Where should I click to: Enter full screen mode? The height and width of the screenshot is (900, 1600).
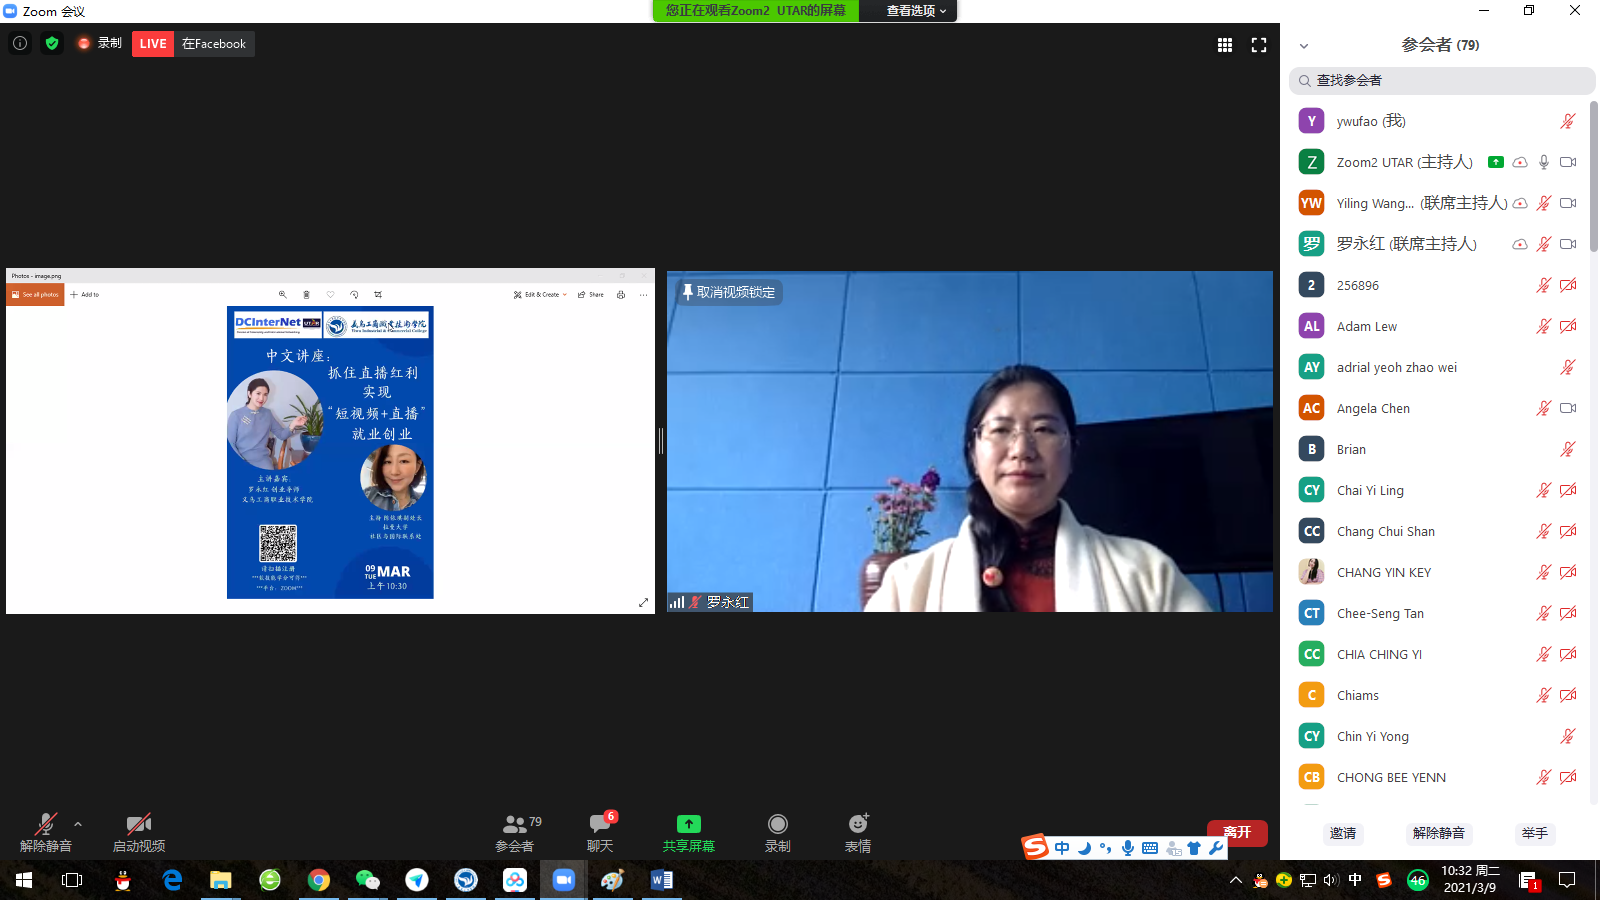(x=1259, y=45)
